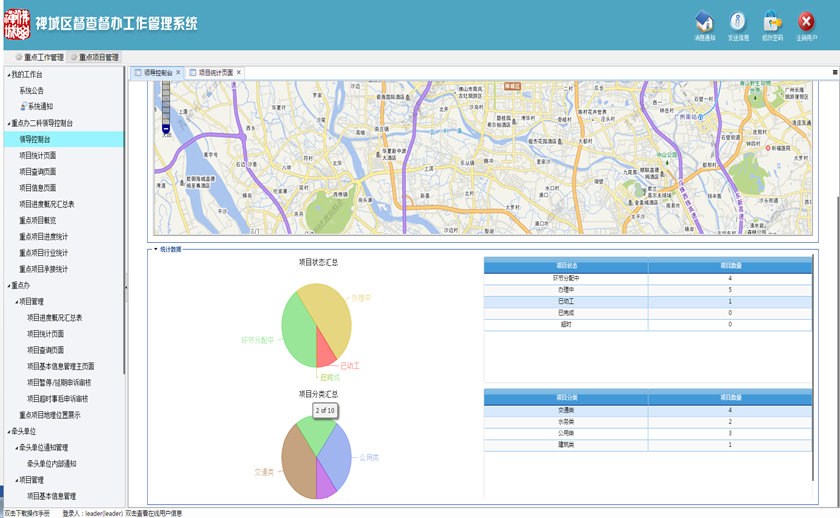Click the system logo seal in header
The width and height of the screenshot is (840, 518).
click(x=17, y=22)
